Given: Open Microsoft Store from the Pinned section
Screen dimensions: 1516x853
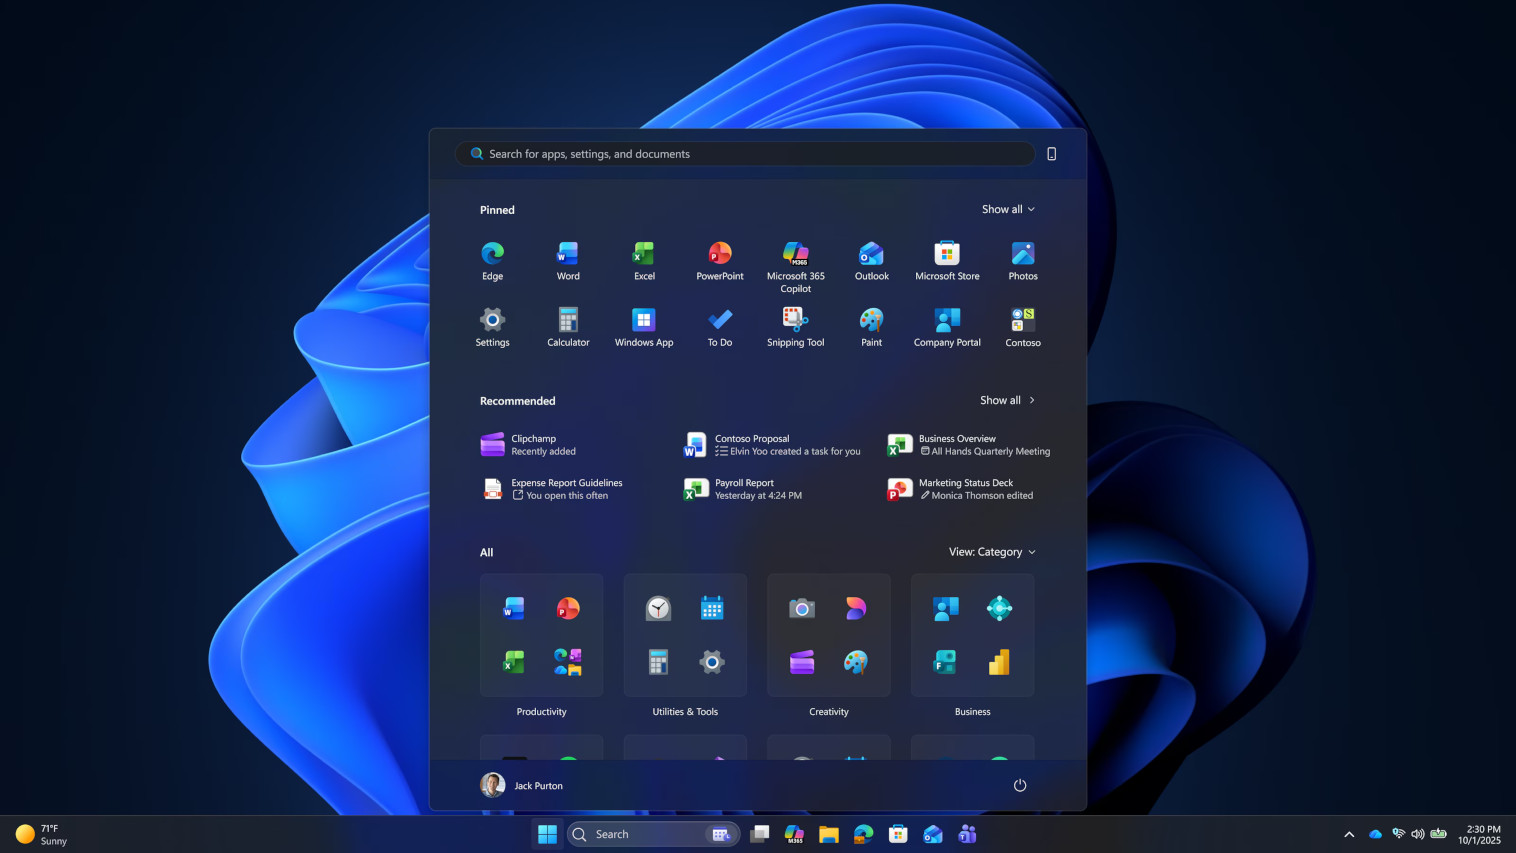Looking at the screenshot, I should click(x=947, y=261).
